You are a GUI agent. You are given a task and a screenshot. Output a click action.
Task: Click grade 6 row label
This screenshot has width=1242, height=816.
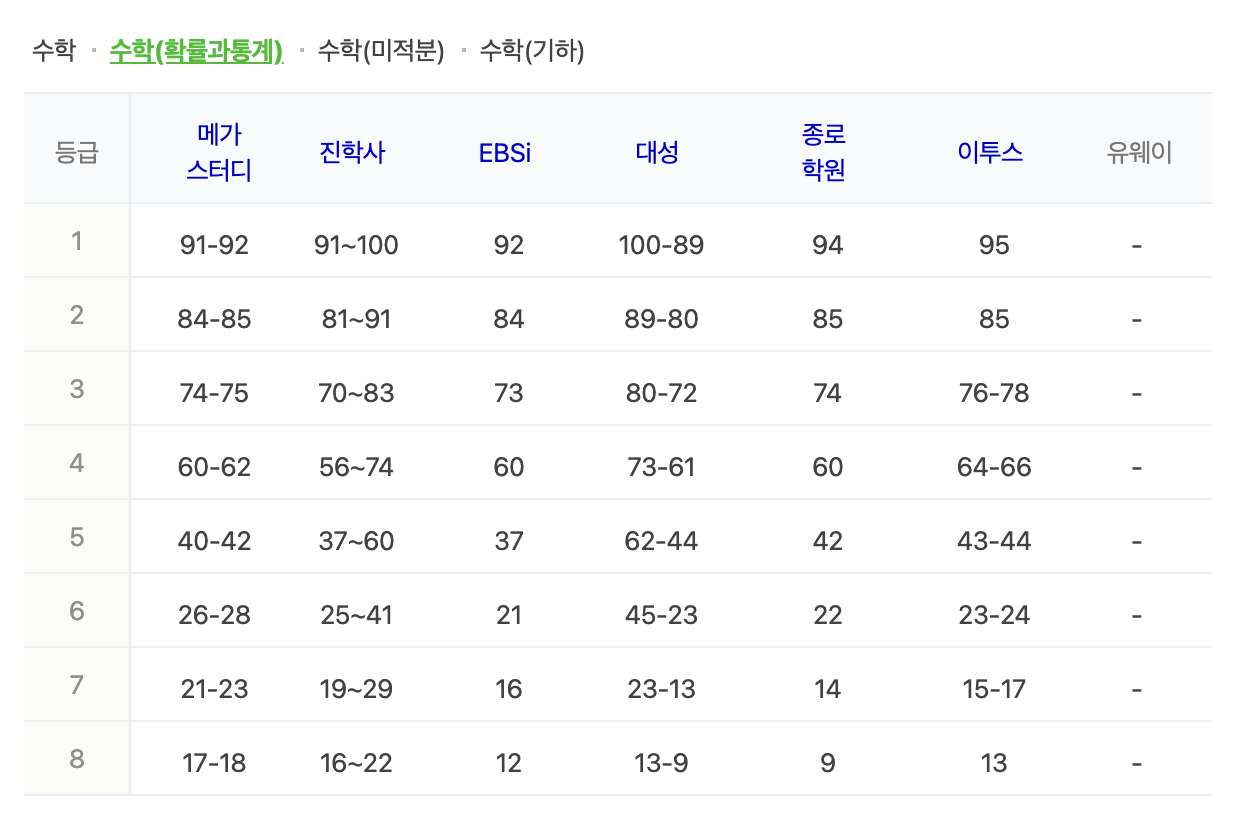(x=76, y=614)
